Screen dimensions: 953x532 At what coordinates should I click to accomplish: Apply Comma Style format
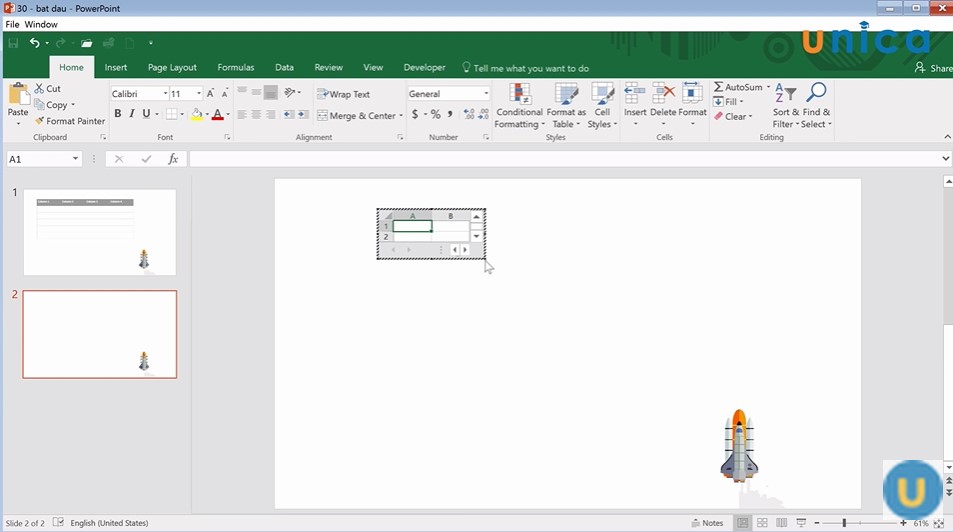450,114
